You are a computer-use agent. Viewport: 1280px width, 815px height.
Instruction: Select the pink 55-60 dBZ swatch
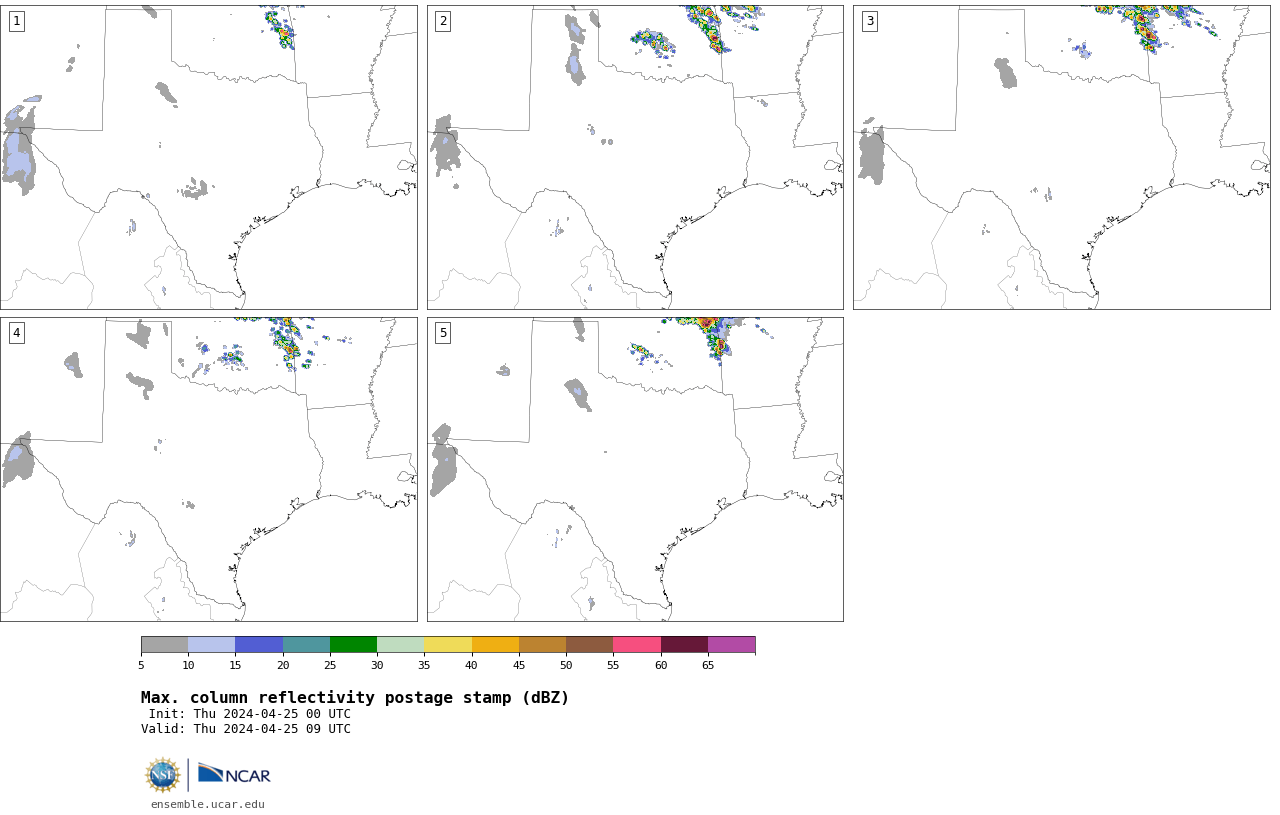pos(637,644)
